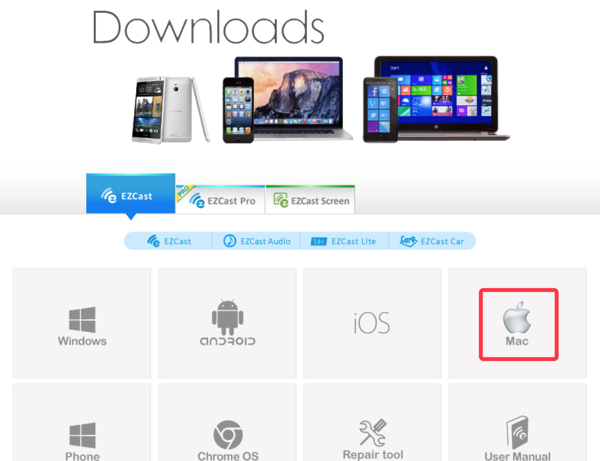Click the silver Android phone image

170,110
